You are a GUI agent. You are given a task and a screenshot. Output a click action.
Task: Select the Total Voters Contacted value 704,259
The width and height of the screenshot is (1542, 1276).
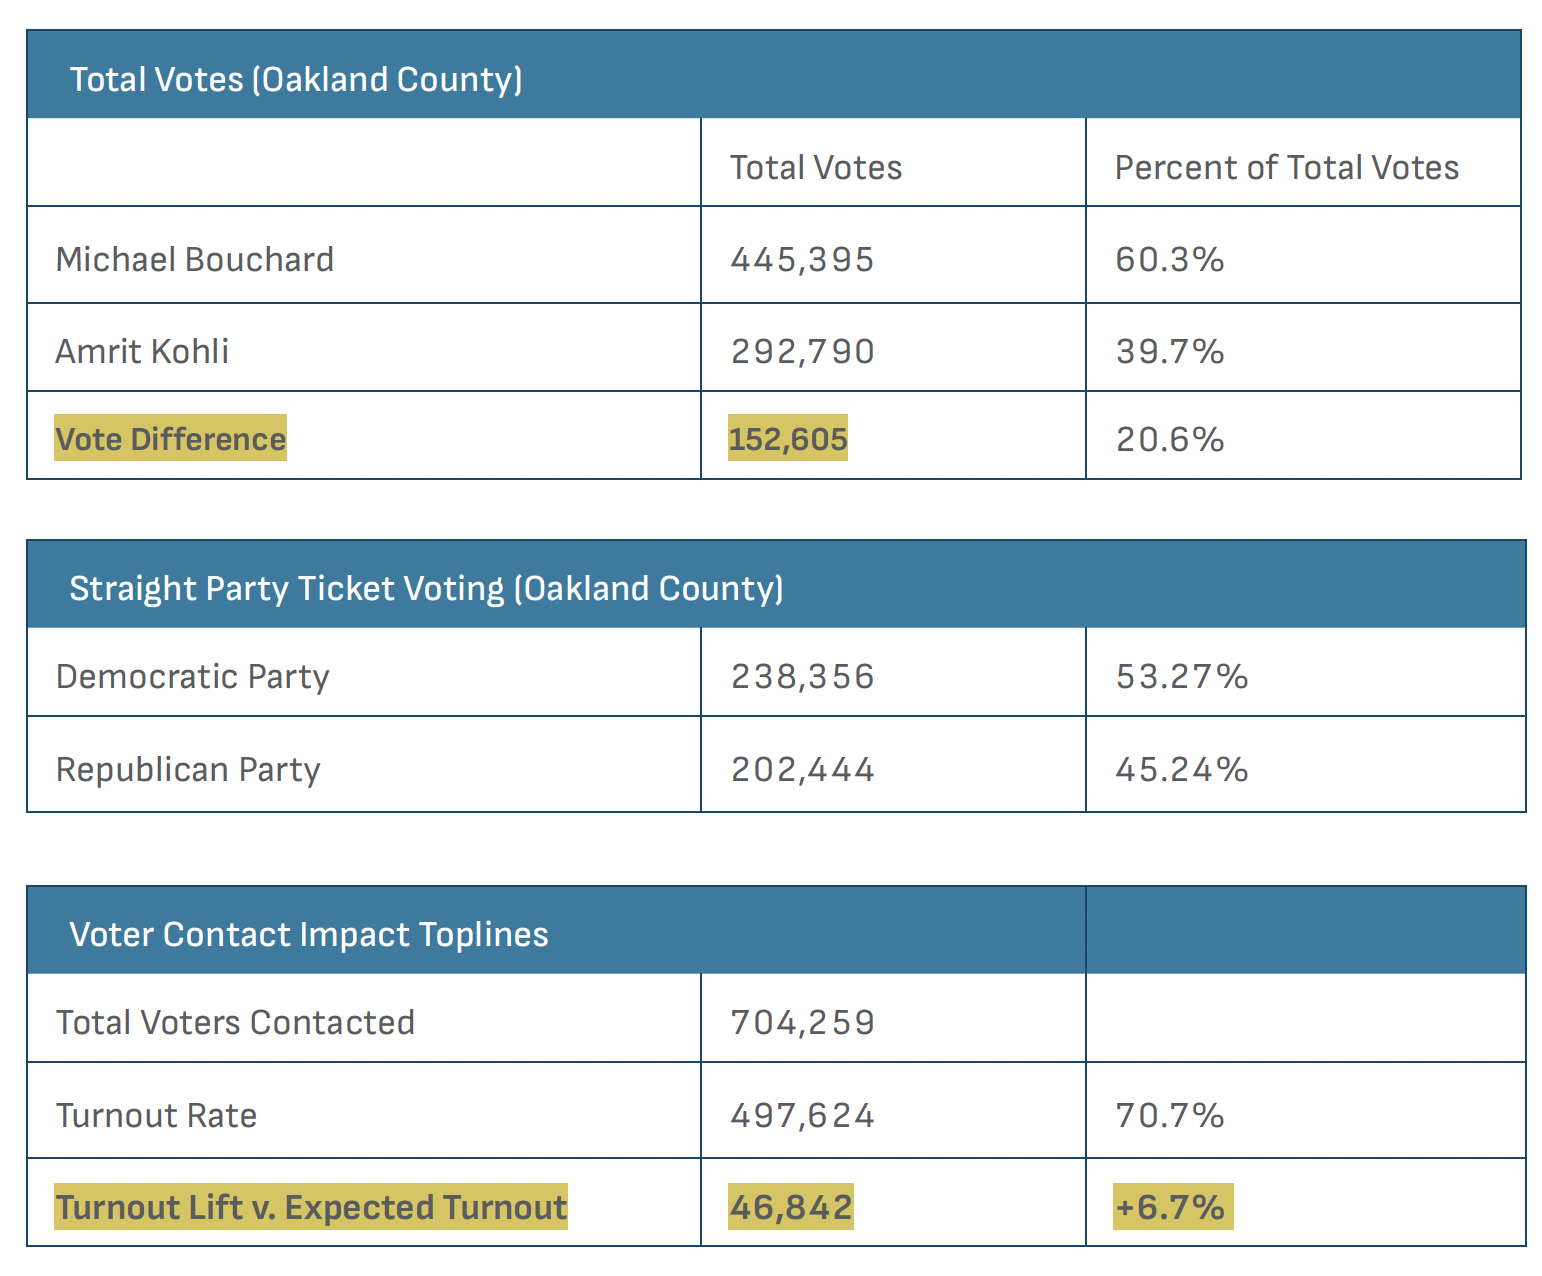tap(802, 1023)
